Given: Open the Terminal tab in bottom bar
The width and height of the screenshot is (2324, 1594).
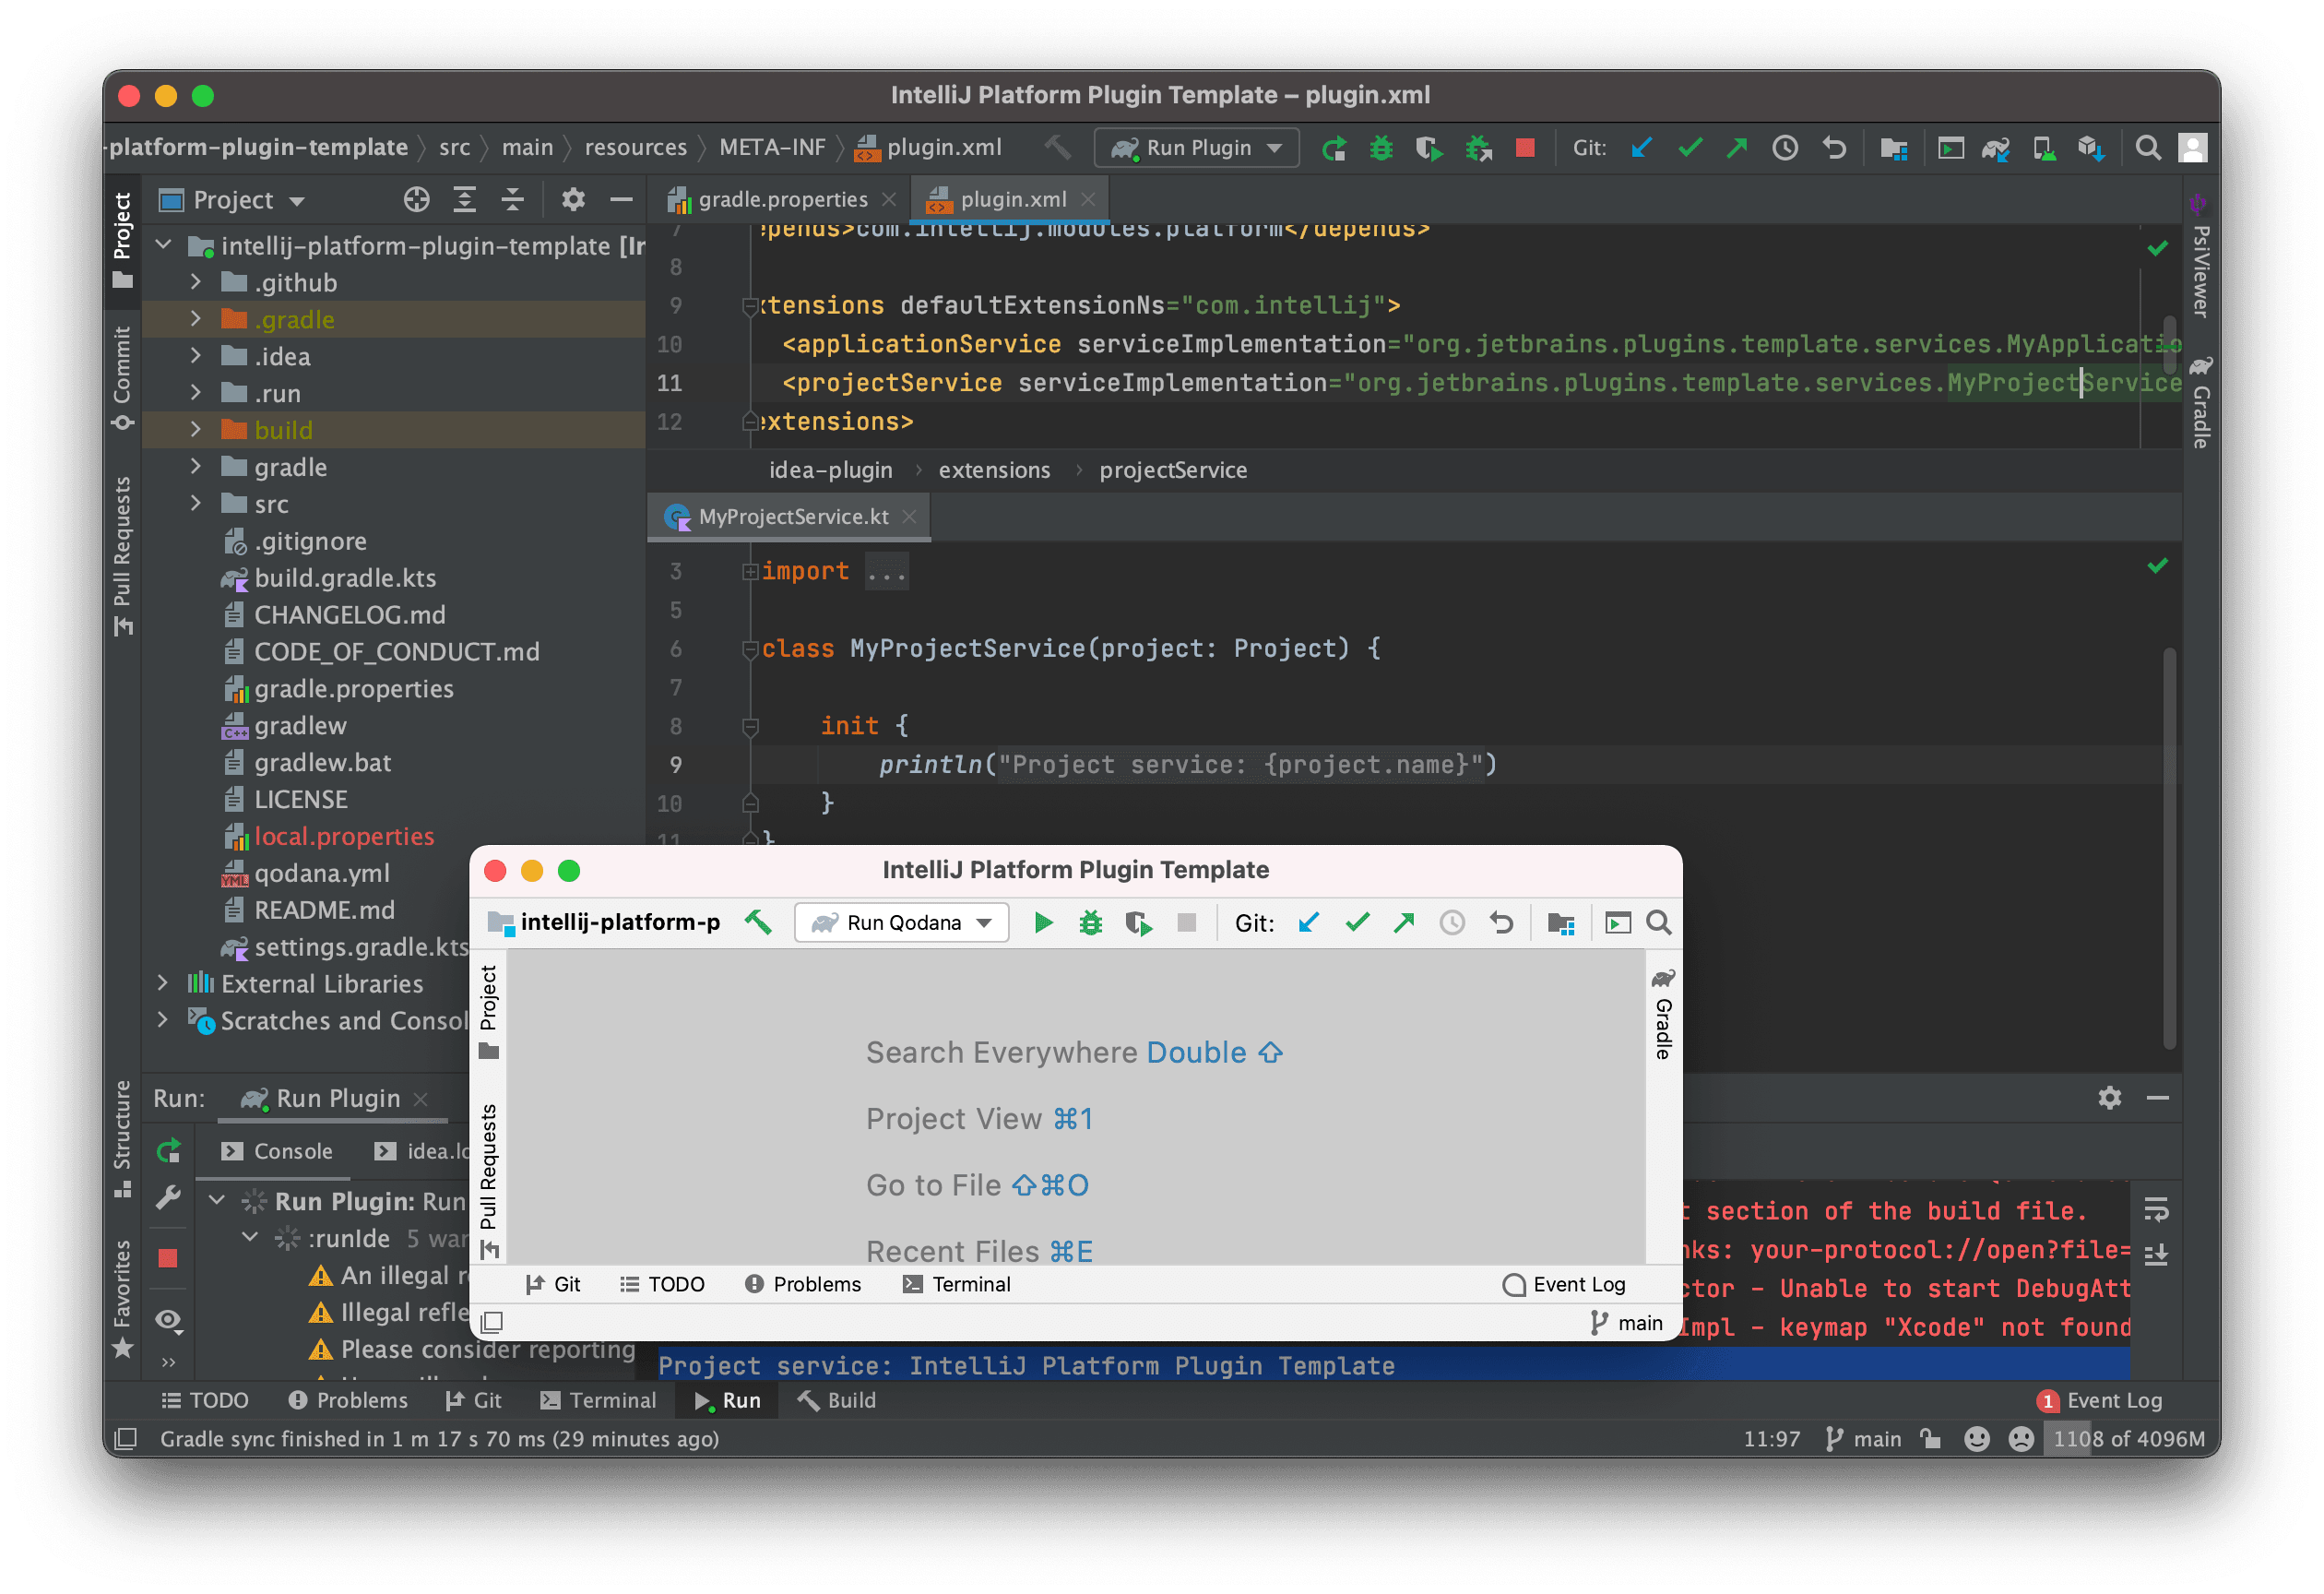Looking at the screenshot, I should point(598,1400).
